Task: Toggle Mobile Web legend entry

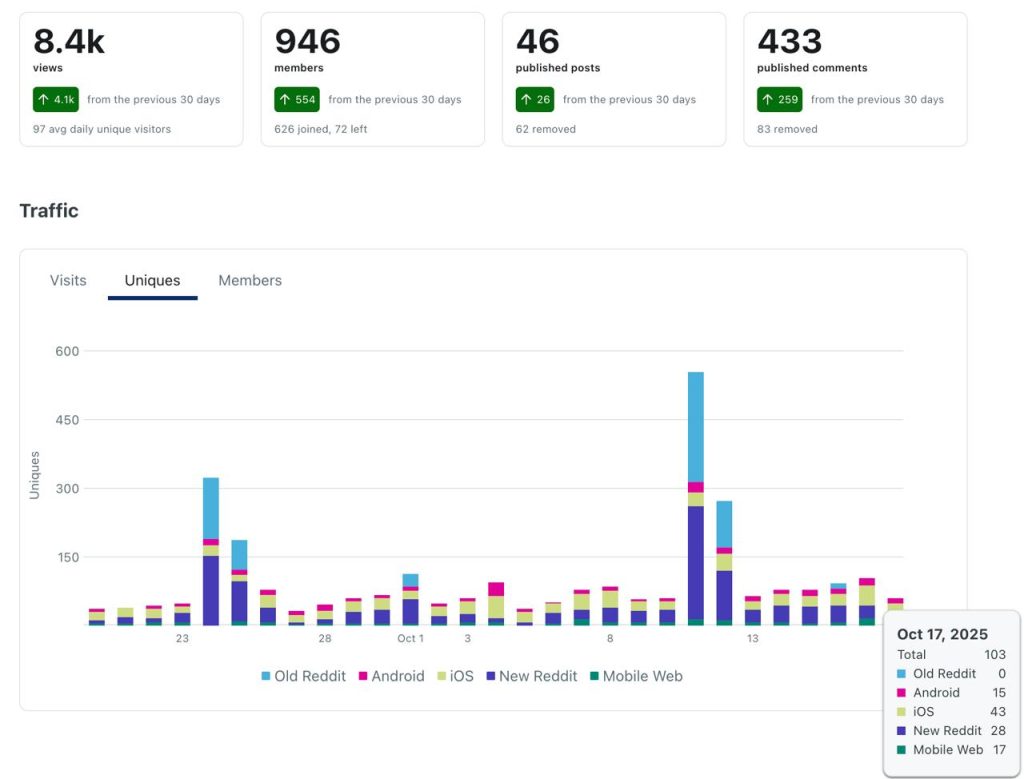Action: (x=635, y=676)
